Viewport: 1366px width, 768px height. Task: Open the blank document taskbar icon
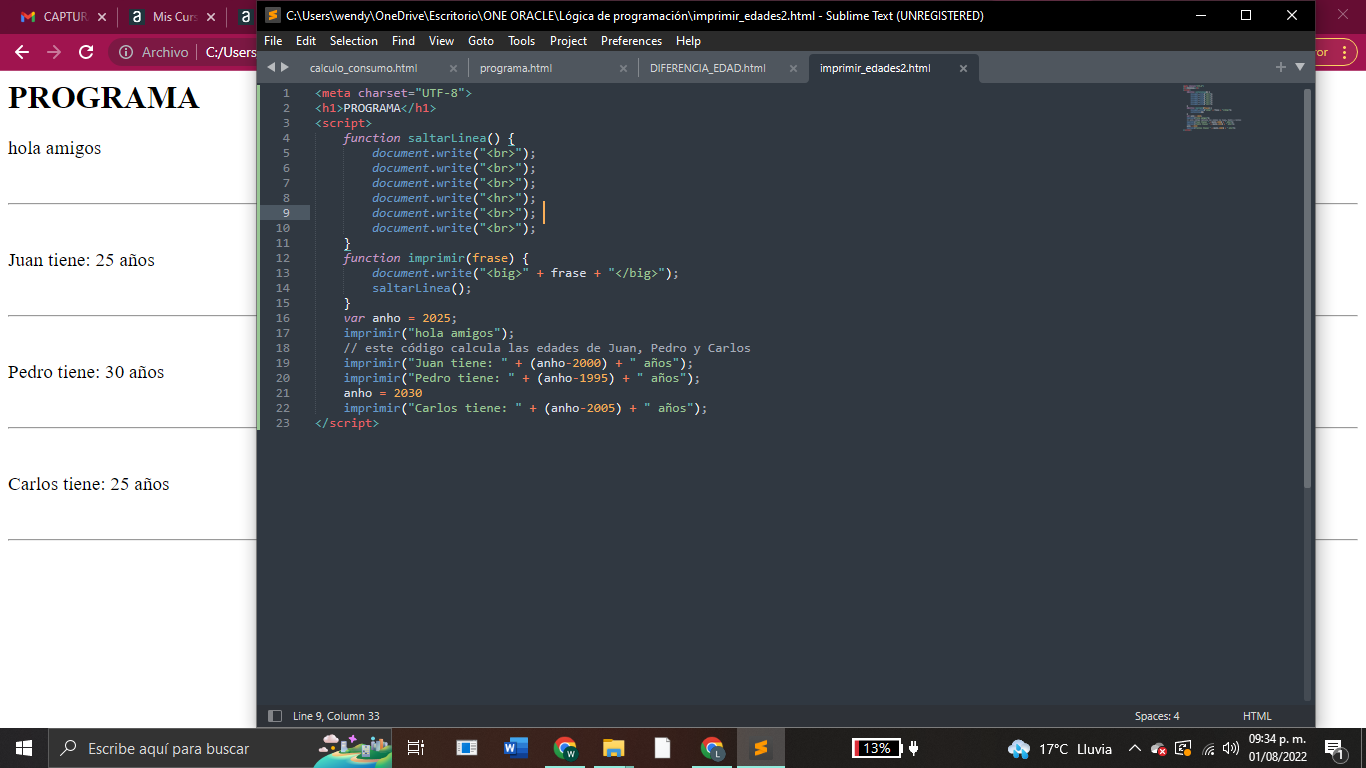point(662,748)
